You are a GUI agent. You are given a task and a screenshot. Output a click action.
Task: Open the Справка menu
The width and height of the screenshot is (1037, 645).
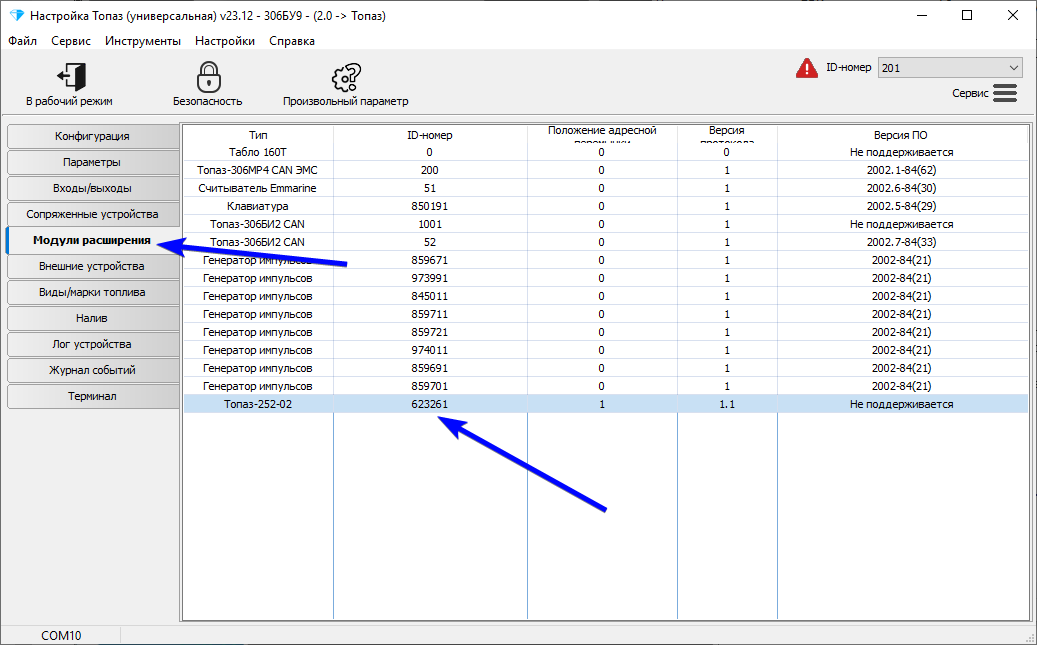(x=292, y=41)
